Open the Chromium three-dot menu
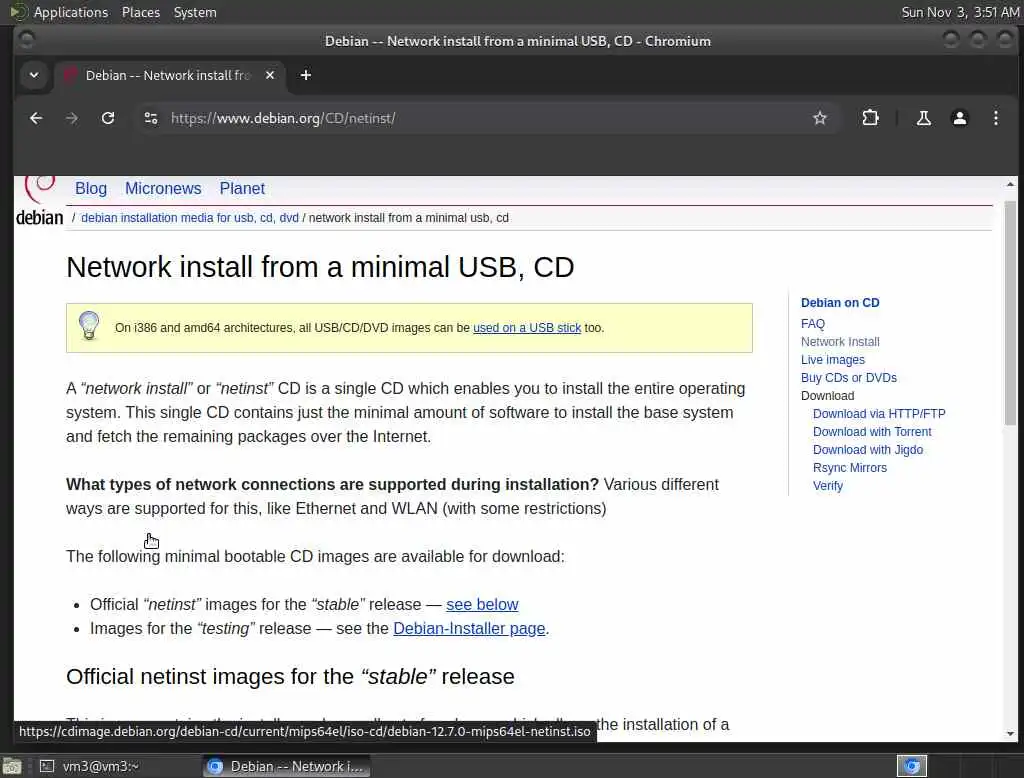This screenshot has height=778, width=1024. coord(995,118)
